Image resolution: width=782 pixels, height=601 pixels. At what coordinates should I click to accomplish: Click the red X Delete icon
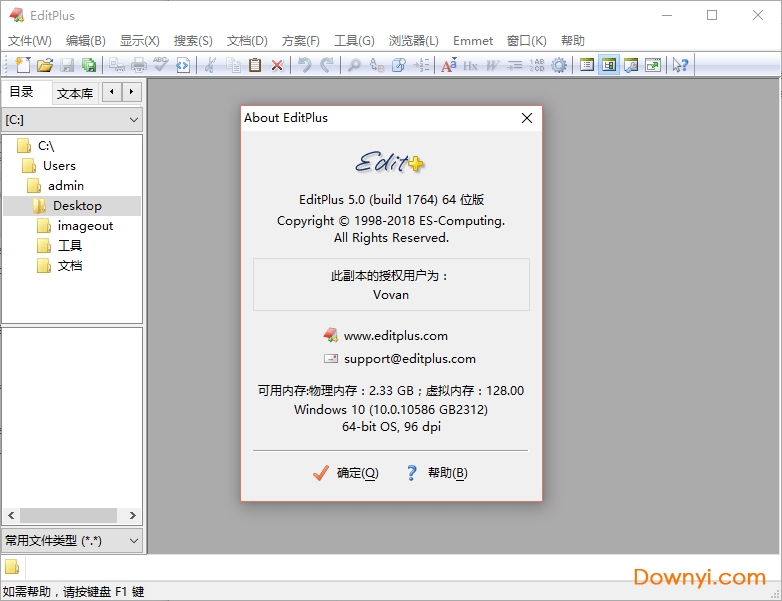pos(277,65)
